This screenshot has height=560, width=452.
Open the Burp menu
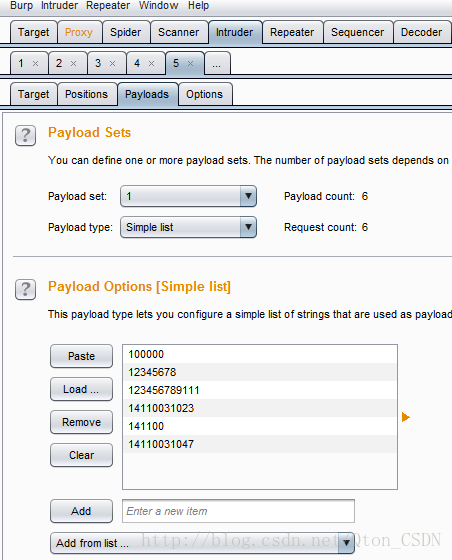point(21,5)
